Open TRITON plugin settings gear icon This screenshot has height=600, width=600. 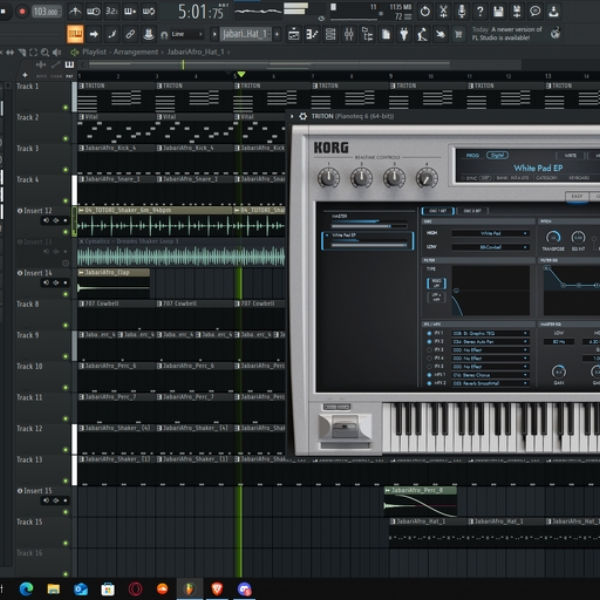coord(303,116)
